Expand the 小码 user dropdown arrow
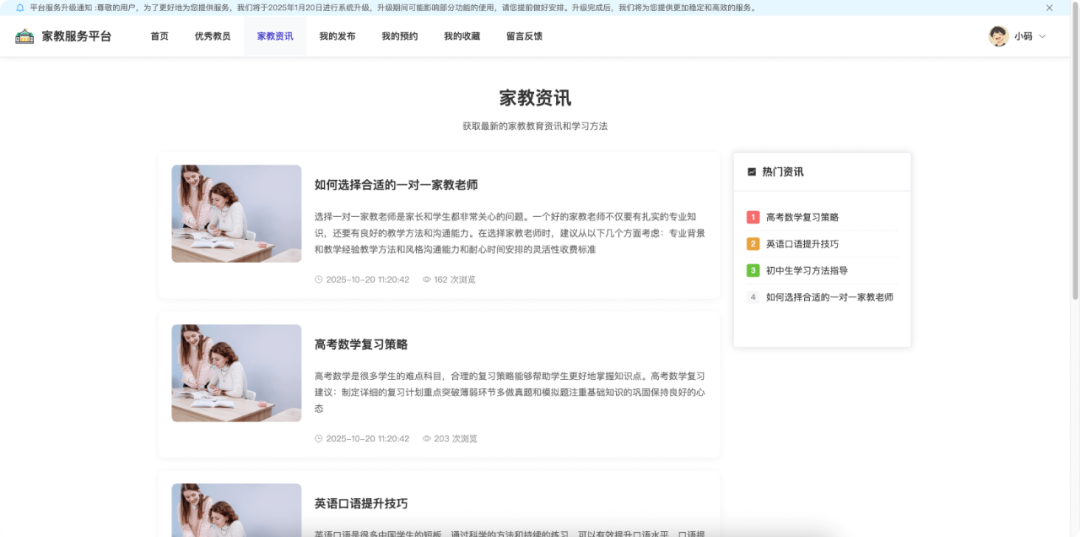This screenshot has height=537, width=1080. (x=1042, y=36)
